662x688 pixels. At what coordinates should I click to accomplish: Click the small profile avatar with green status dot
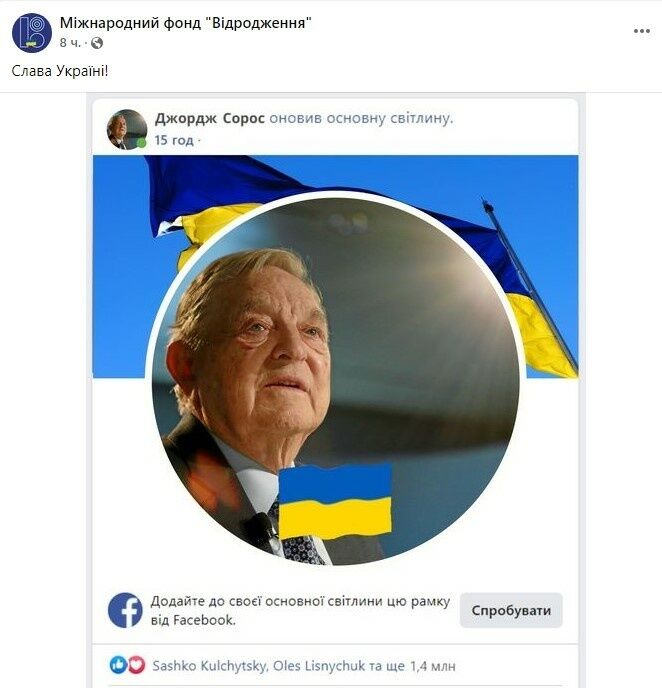127,129
